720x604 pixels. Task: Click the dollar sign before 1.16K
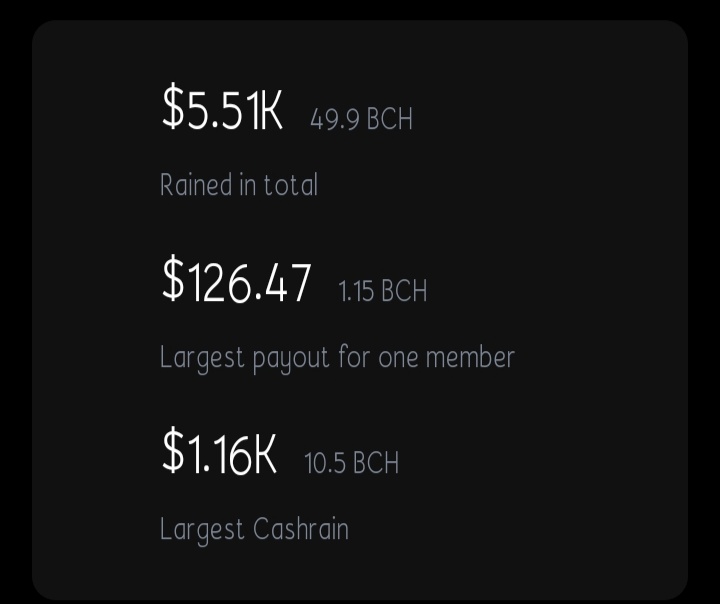[173, 450]
